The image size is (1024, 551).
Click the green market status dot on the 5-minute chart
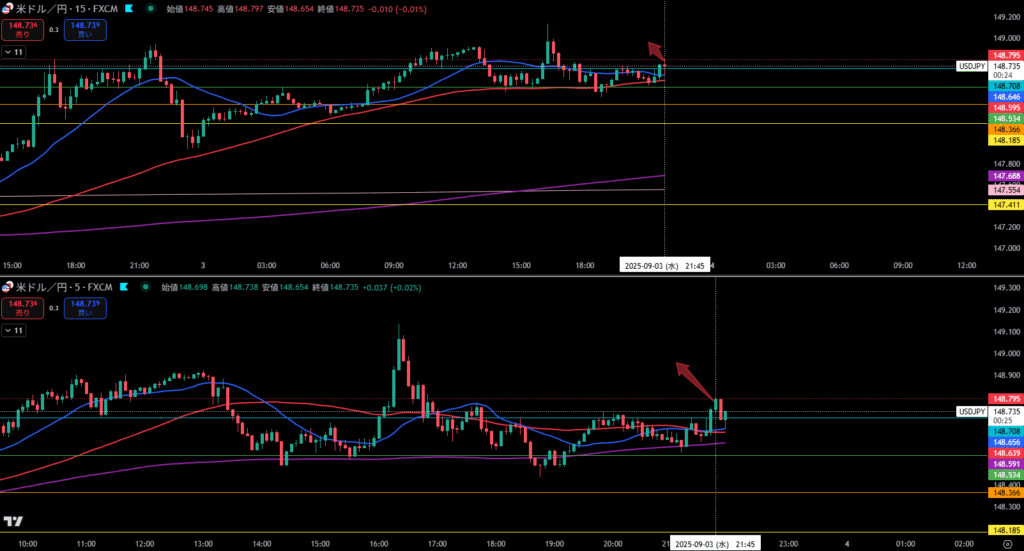pyautogui.click(x=146, y=287)
